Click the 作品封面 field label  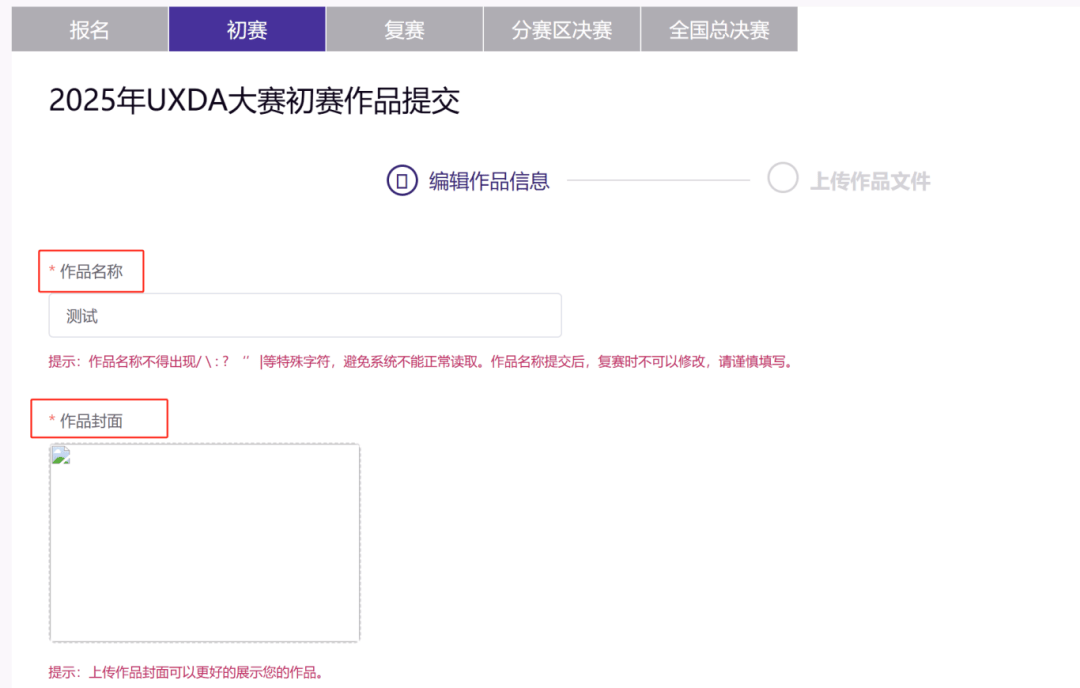pyautogui.click(x=92, y=422)
